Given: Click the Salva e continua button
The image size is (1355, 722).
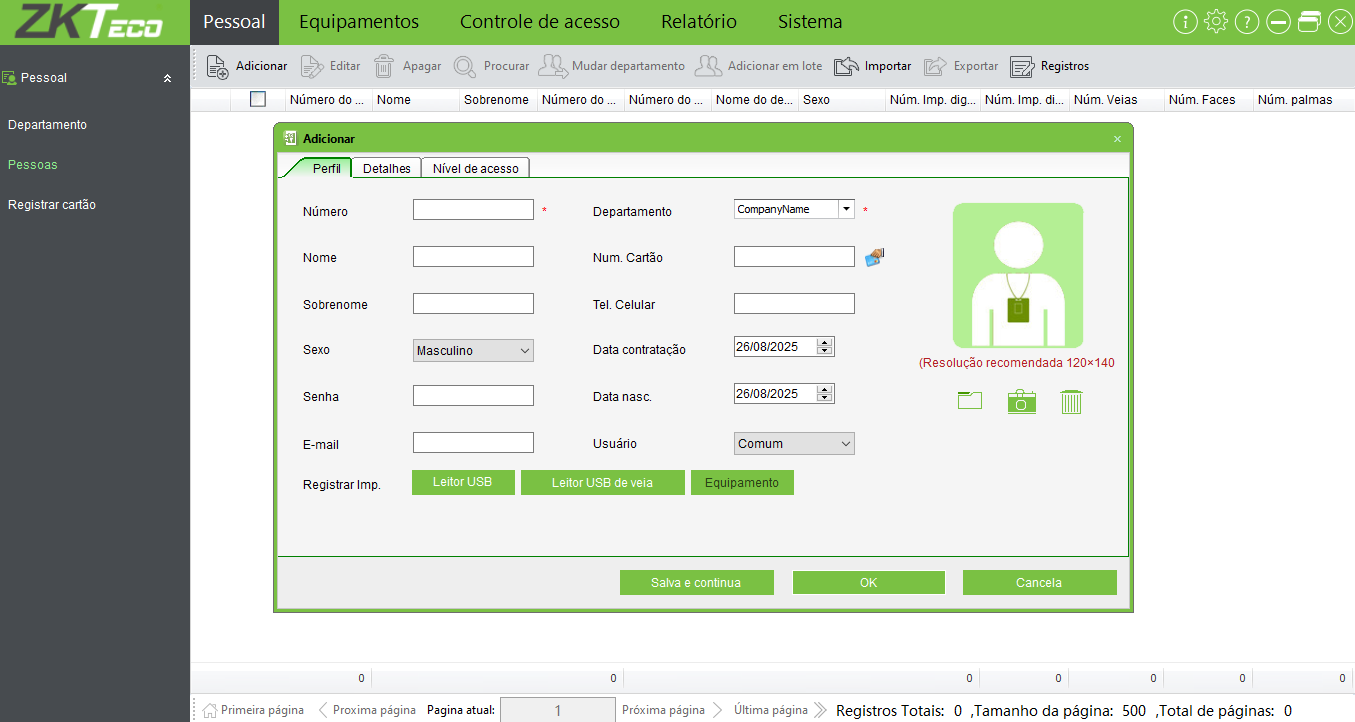Looking at the screenshot, I should (x=696, y=583).
